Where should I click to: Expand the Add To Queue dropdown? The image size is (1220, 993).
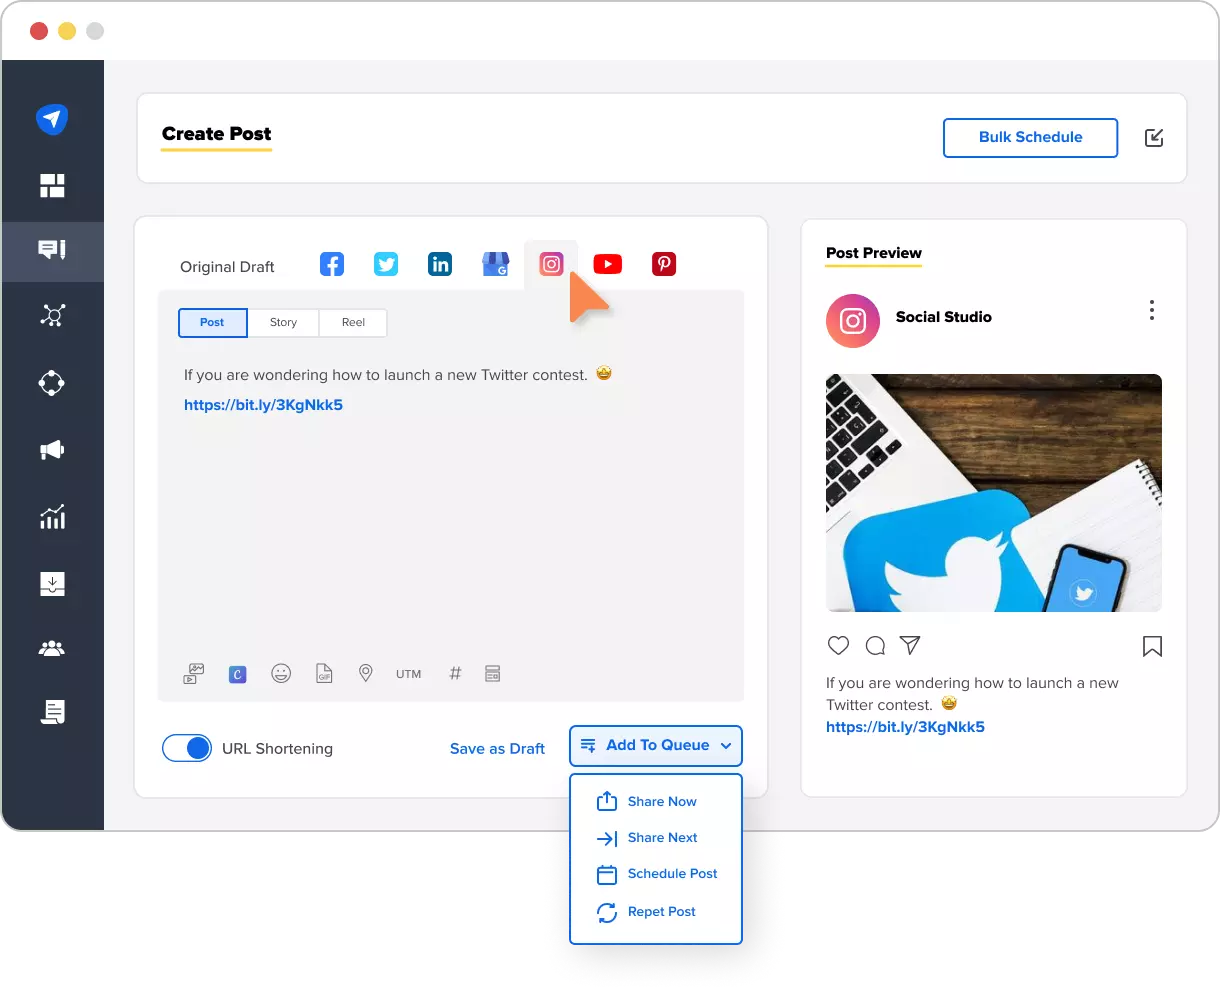(x=727, y=746)
